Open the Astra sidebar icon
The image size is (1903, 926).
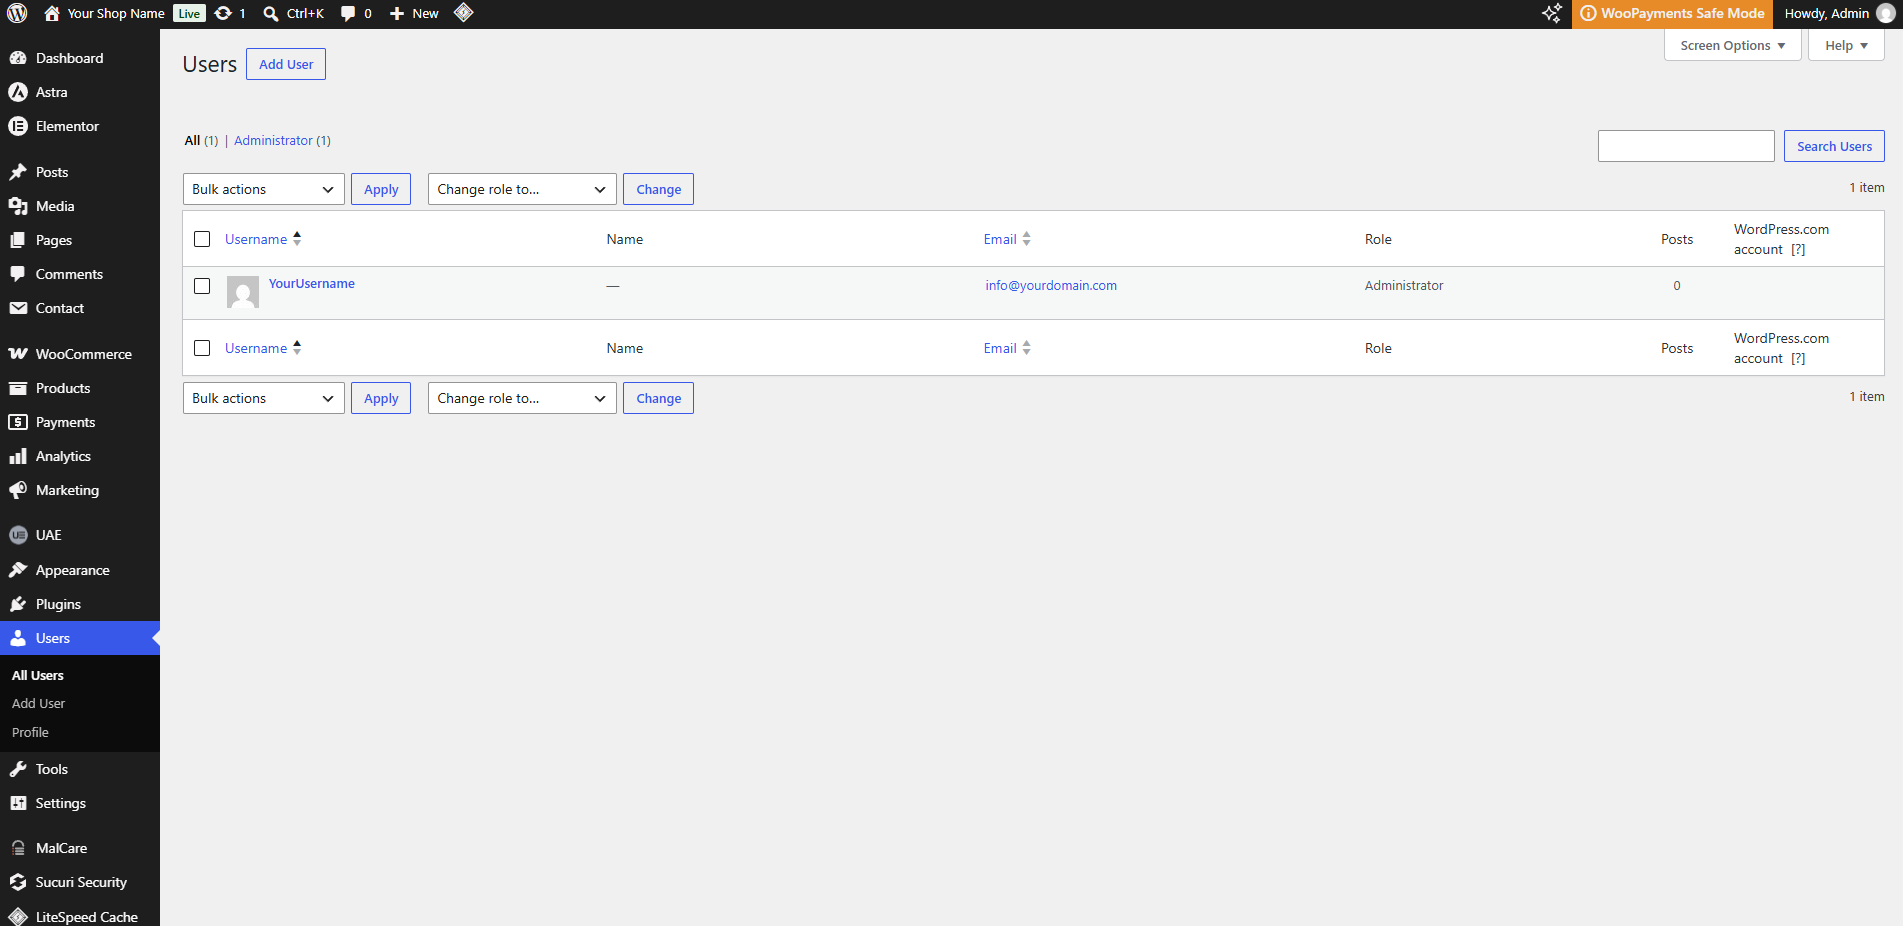18,92
